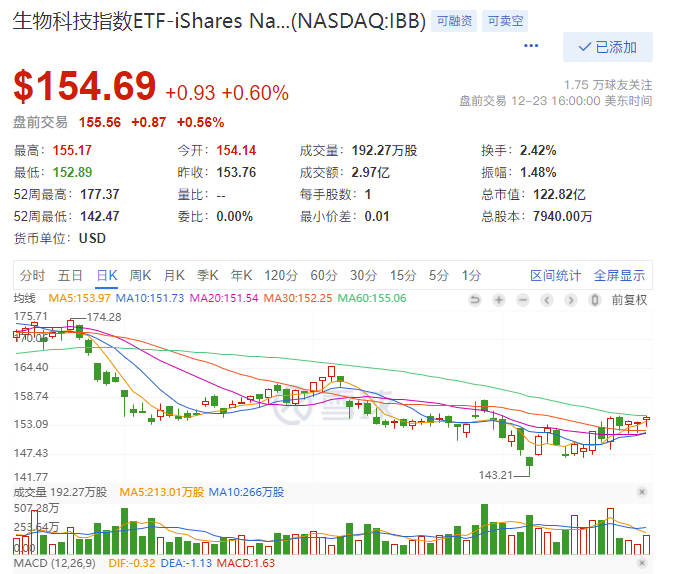Click the 振幅 value 1.48%
This screenshot has width=673, height=574.
[538, 172]
